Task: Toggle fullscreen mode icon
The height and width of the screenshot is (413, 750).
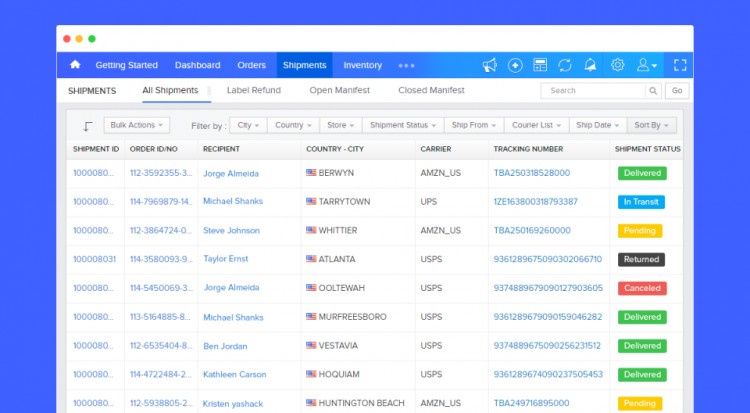Action: click(x=680, y=65)
